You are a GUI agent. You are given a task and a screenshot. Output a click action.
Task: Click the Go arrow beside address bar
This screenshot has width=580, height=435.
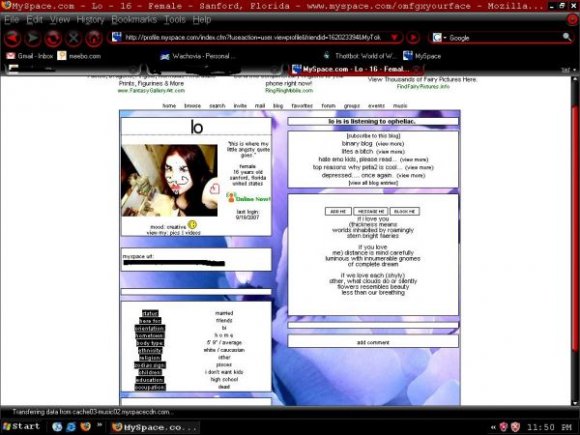(413, 37)
